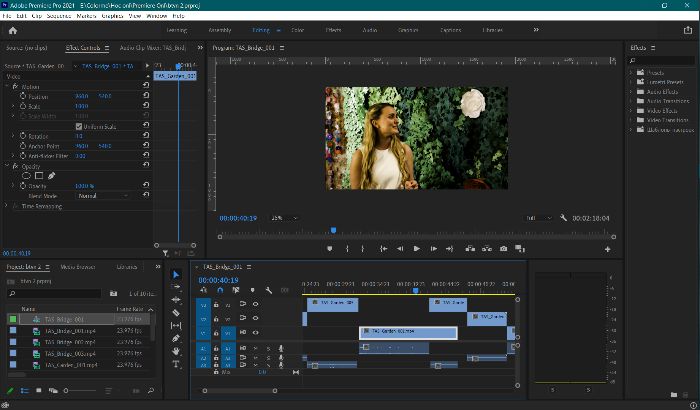
Task: Click Mark In button
Action: tap(347, 249)
